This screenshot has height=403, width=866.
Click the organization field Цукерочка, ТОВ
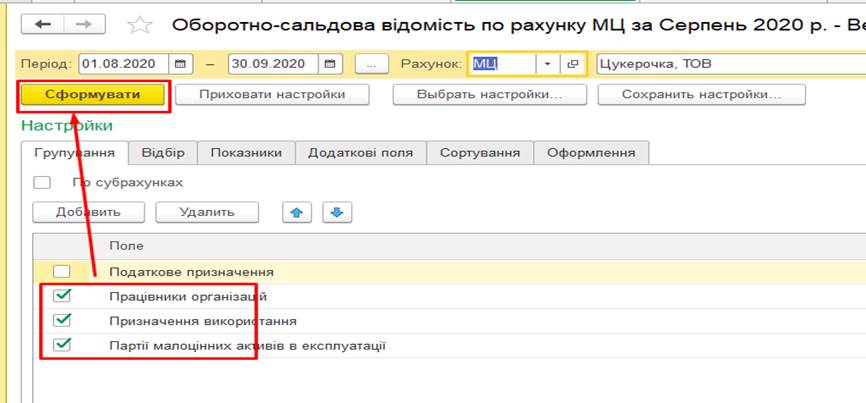click(728, 64)
